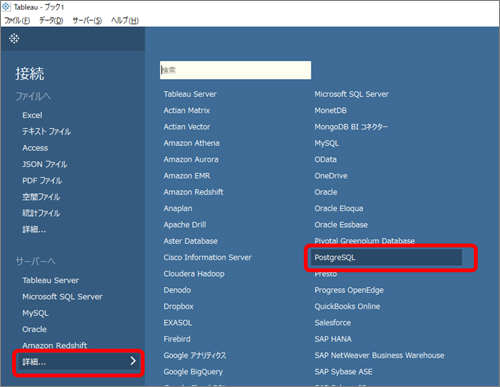Select Salesforce connector
Image resolution: width=500 pixels, height=387 pixels.
click(332, 323)
